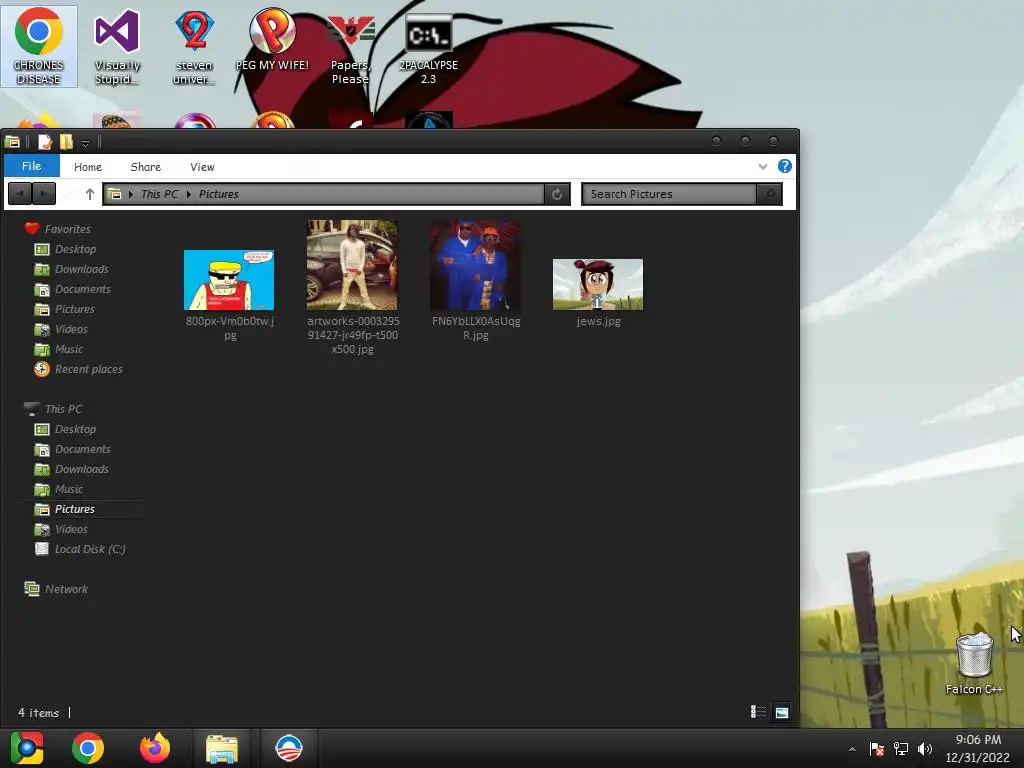The height and width of the screenshot is (768, 1024).
Task: Expand the arrow between This PC and Pictures
Action: 189,194
